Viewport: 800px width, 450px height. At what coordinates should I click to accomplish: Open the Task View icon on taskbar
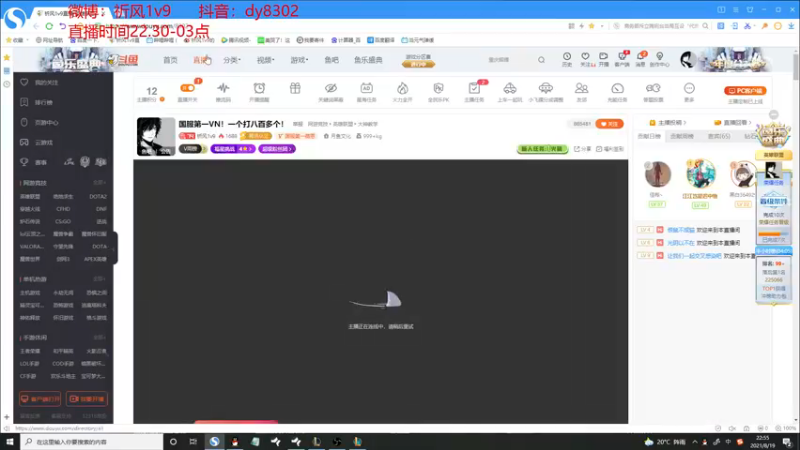[x=193, y=442]
